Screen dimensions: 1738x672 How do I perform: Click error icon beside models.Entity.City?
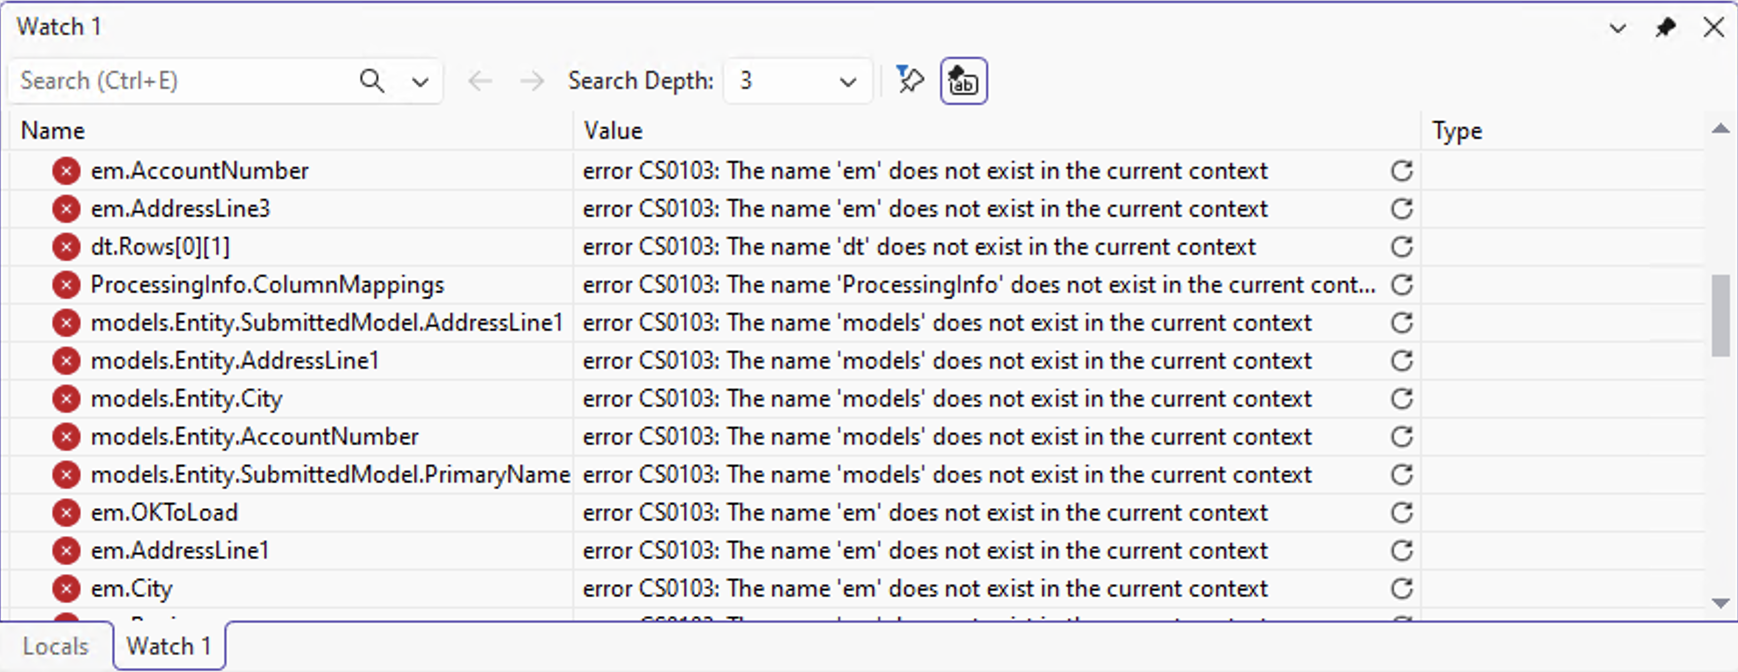pos(66,399)
